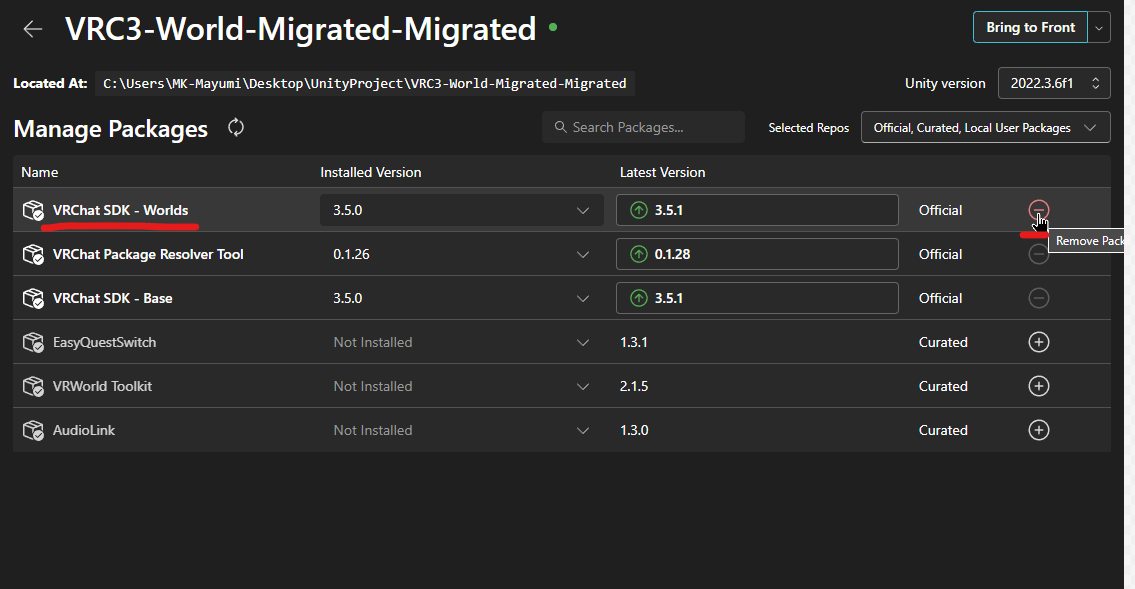
Task: Click minus icon for VRChat SDK - Base
Action: [x=1039, y=298]
